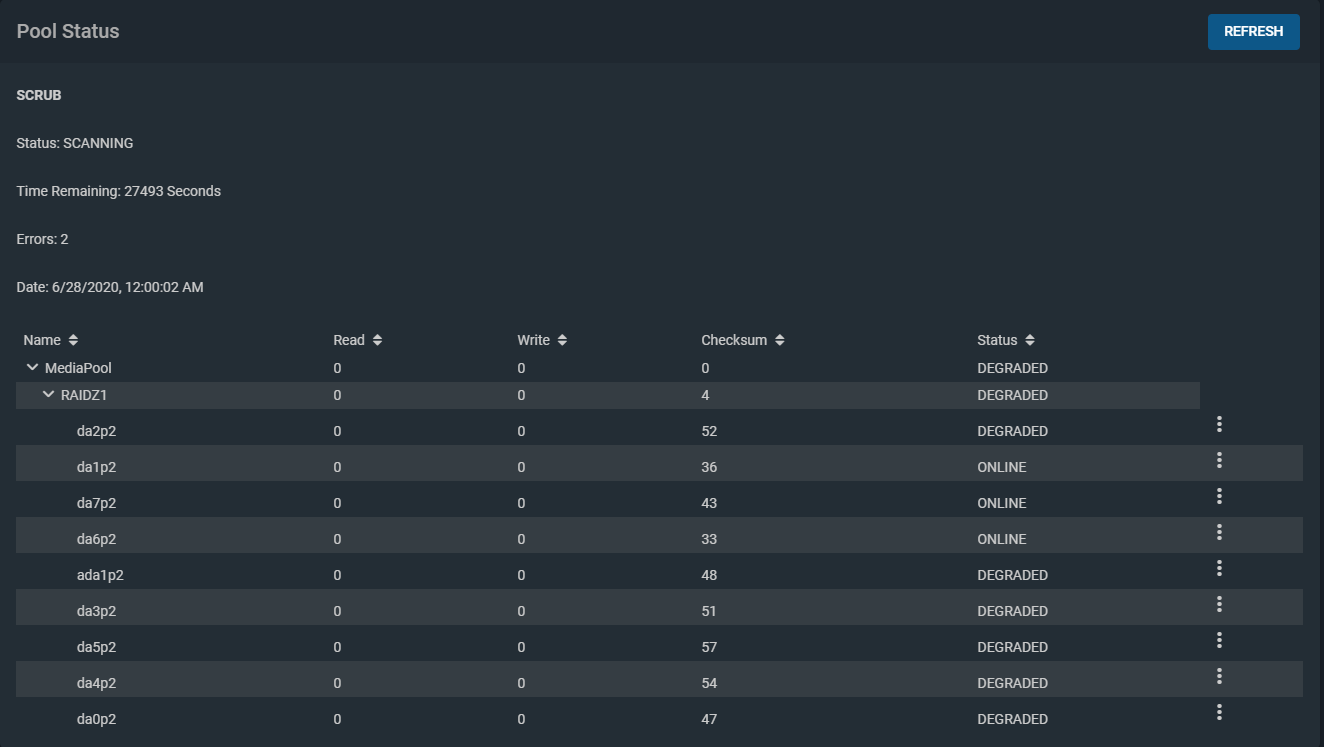Click the REFRESH button
The height and width of the screenshot is (747, 1324).
pyautogui.click(x=1253, y=32)
